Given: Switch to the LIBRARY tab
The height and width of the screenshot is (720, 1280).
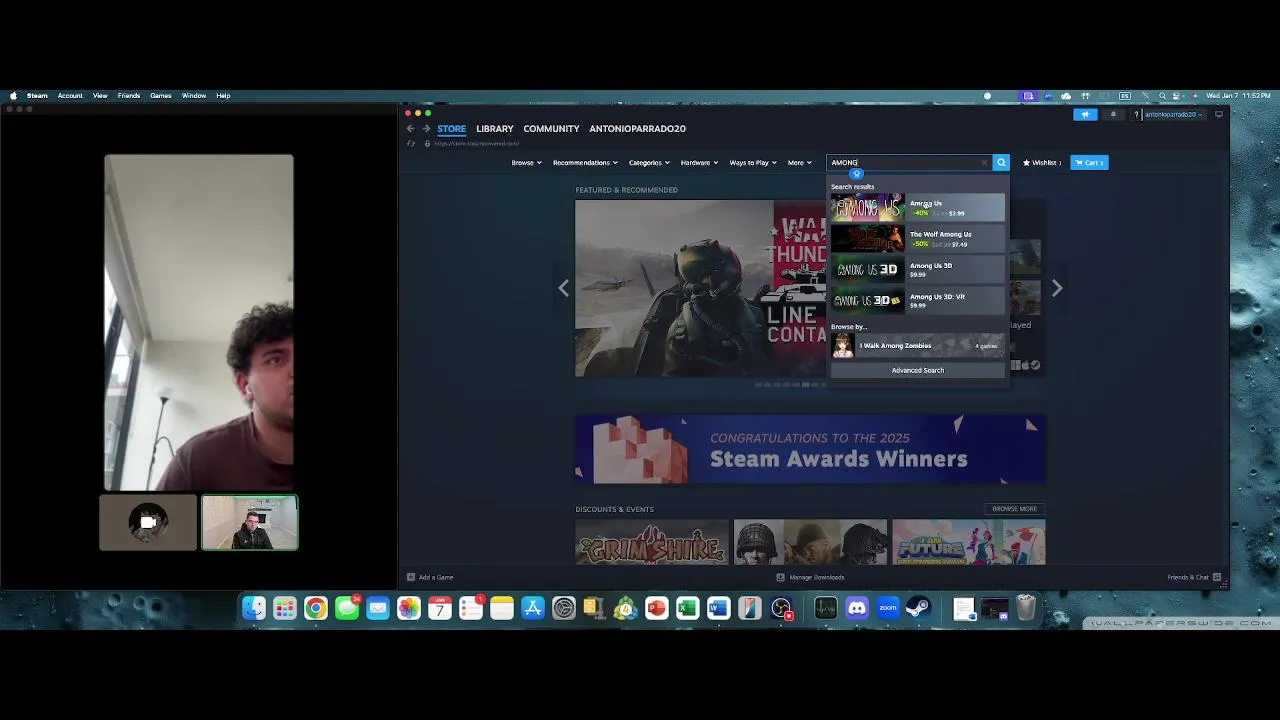Looking at the screenshot, I should click(x=494, y=129).
